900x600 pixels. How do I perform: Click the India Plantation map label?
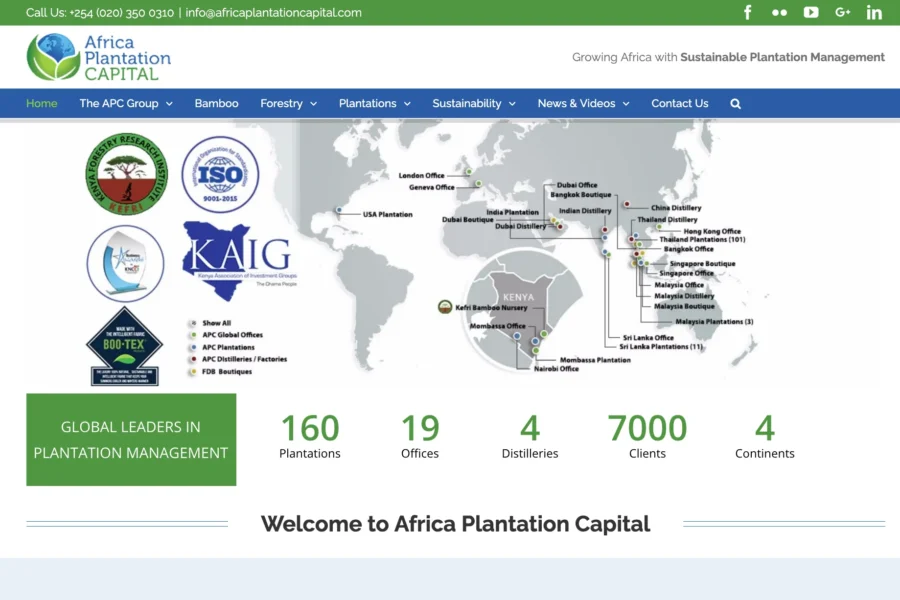513,212
